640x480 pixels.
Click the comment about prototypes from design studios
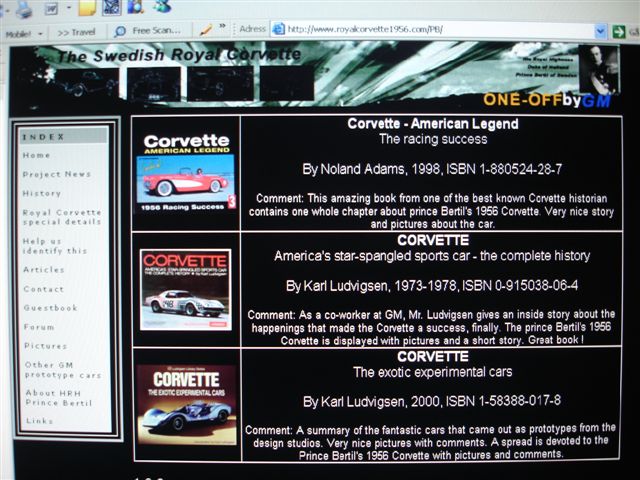pos(431,442)
